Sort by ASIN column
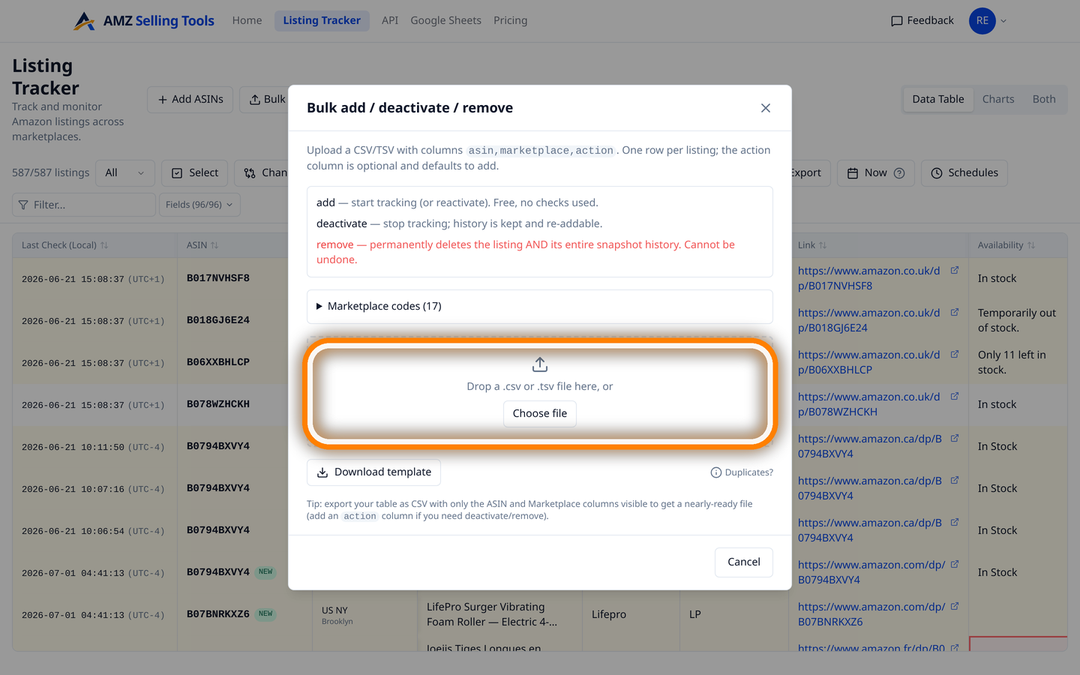Screen dimensions: 1080x675 (x=202, y=245)
